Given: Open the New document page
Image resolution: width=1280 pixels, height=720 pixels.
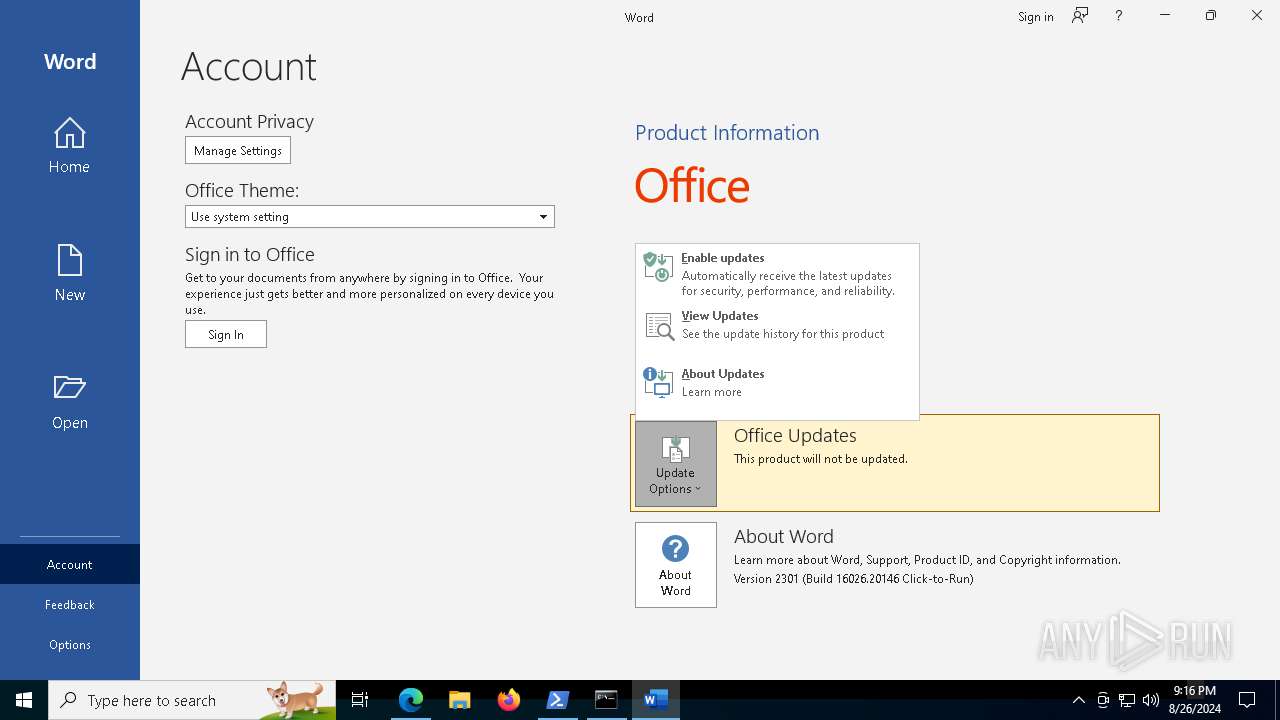Looking at the screenshot, I should [69, 274].
